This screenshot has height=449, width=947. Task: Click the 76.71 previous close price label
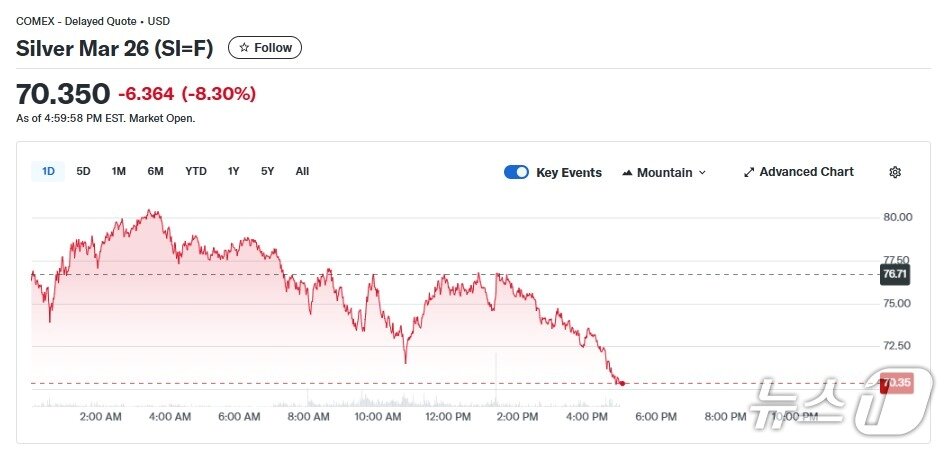[x=894, y=274]
